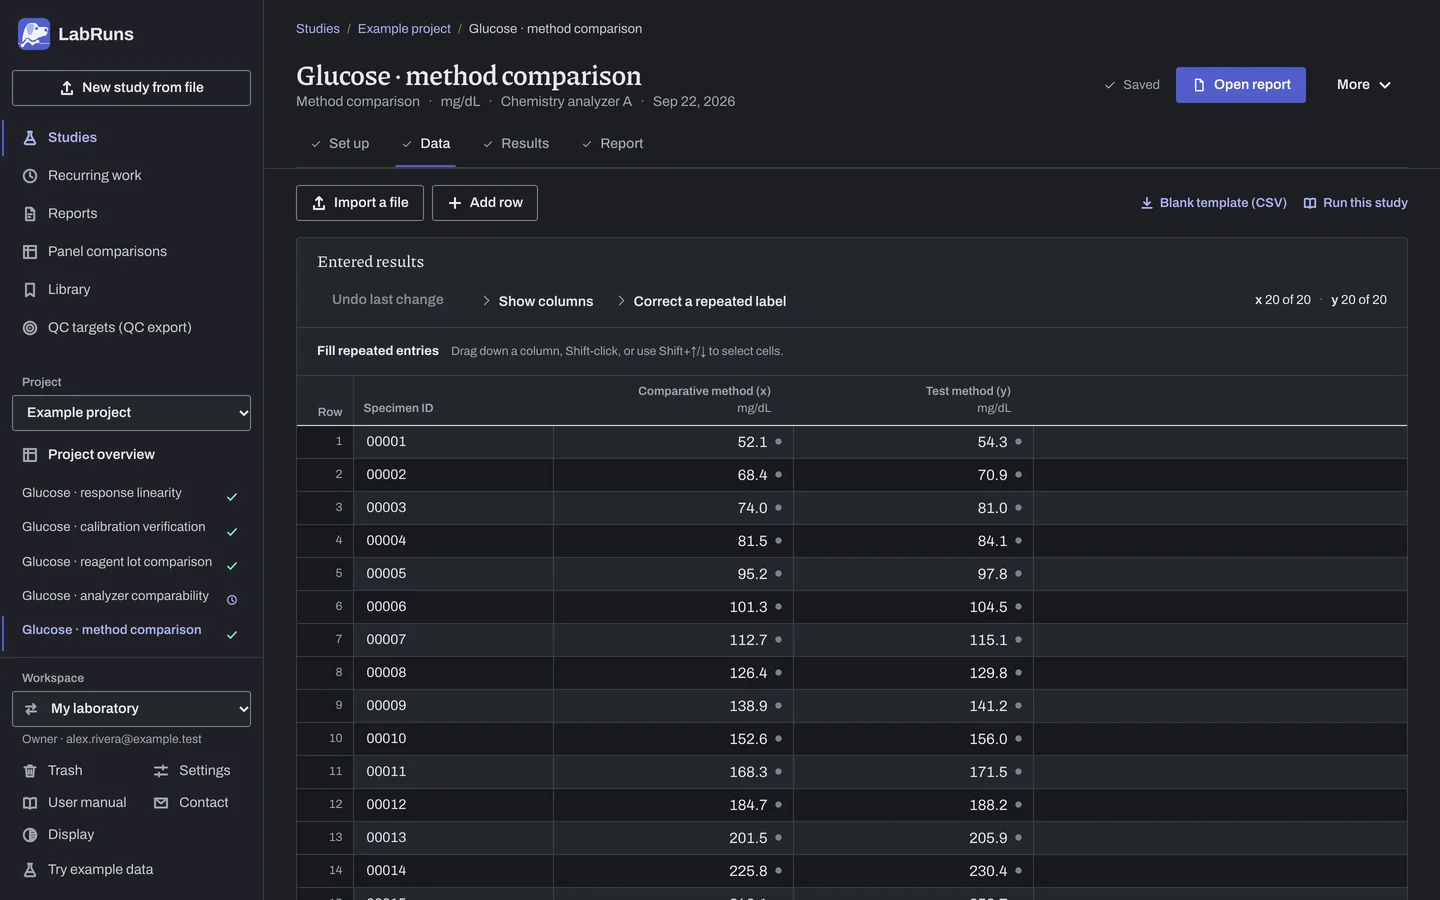Open workspace Settings
Screen dimensions: 1440x900
(x=192, y=771)
